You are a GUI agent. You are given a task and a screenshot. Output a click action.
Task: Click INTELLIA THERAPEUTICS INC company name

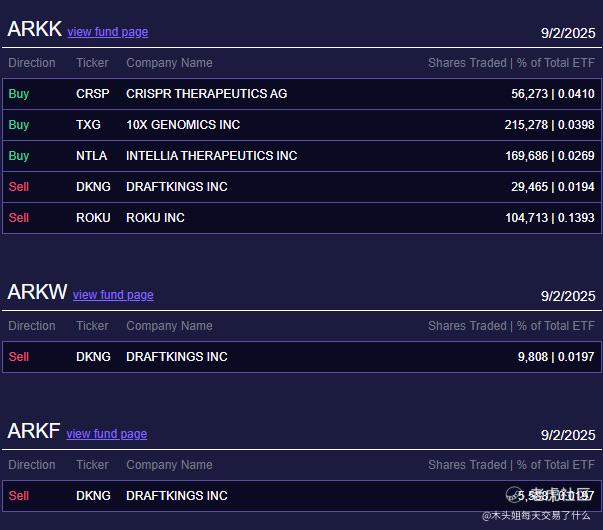pos(212,156)
